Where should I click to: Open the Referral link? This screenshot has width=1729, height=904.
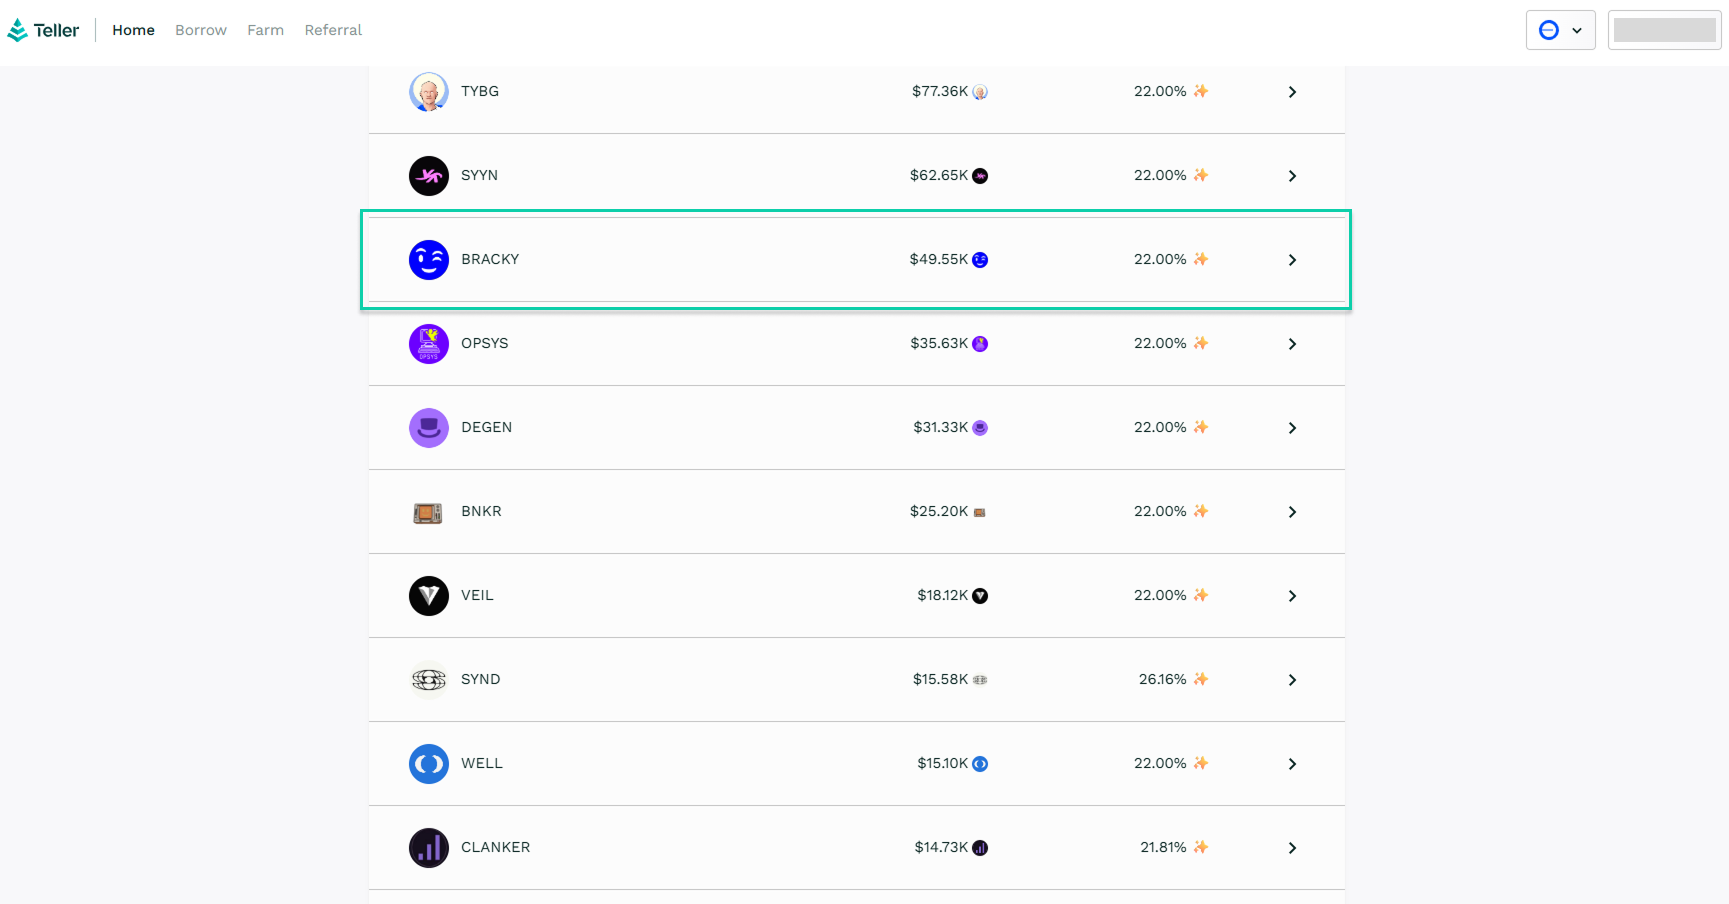pyautogui.click(x=333, y=30)
